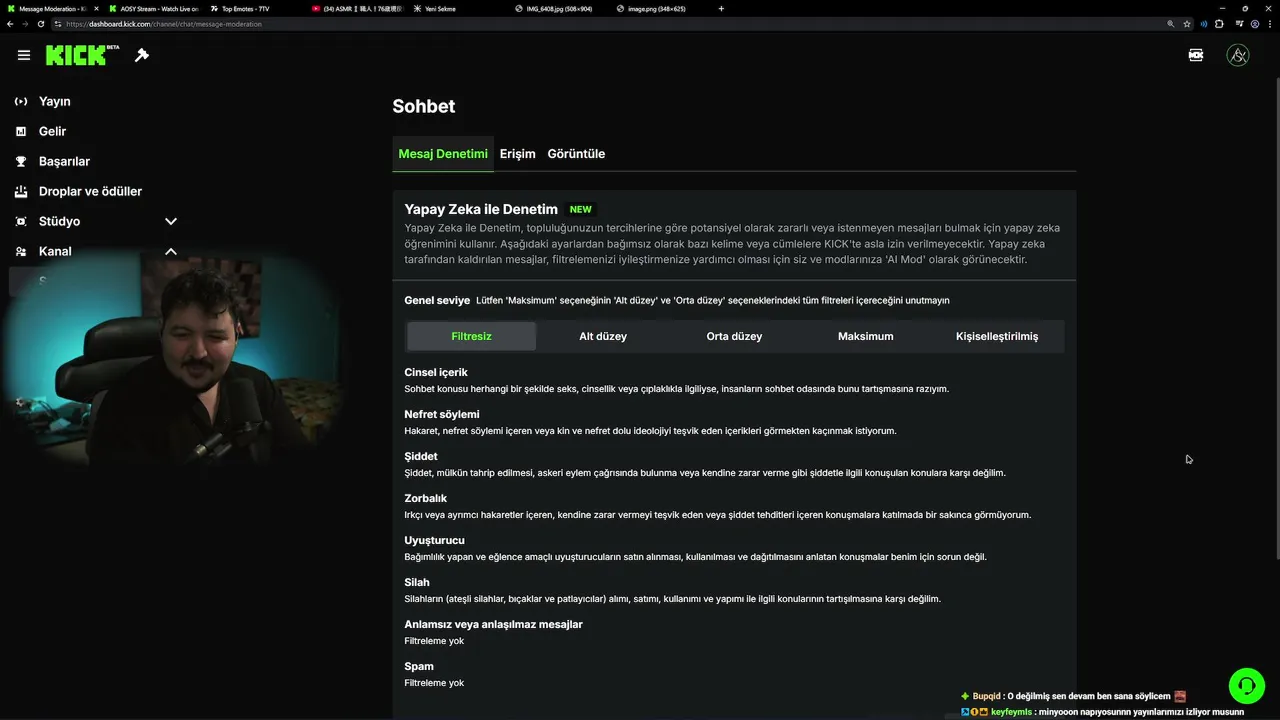1280x720 pixels.
Task: Click the green NEW badge
Action: point(580,209)
